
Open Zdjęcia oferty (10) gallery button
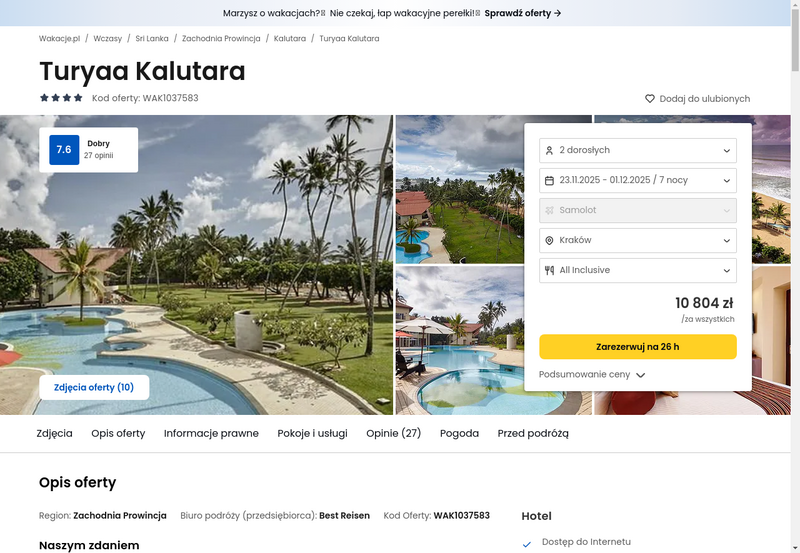tap(94, 388)
